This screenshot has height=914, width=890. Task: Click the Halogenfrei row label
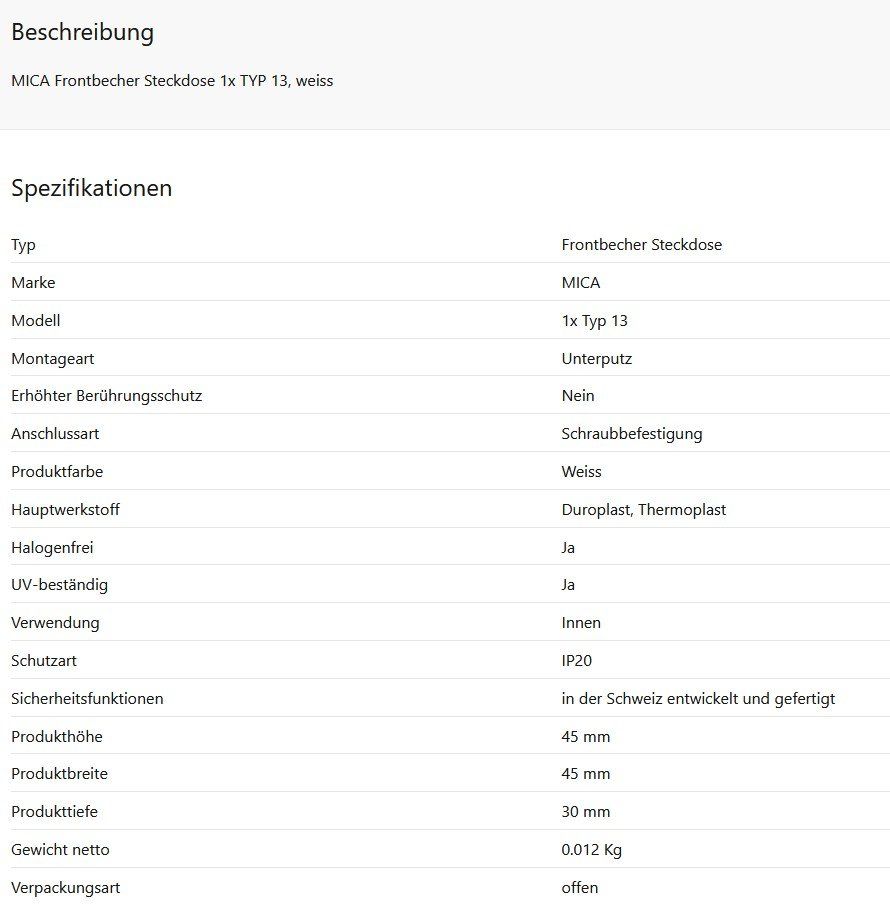(52, 547)
